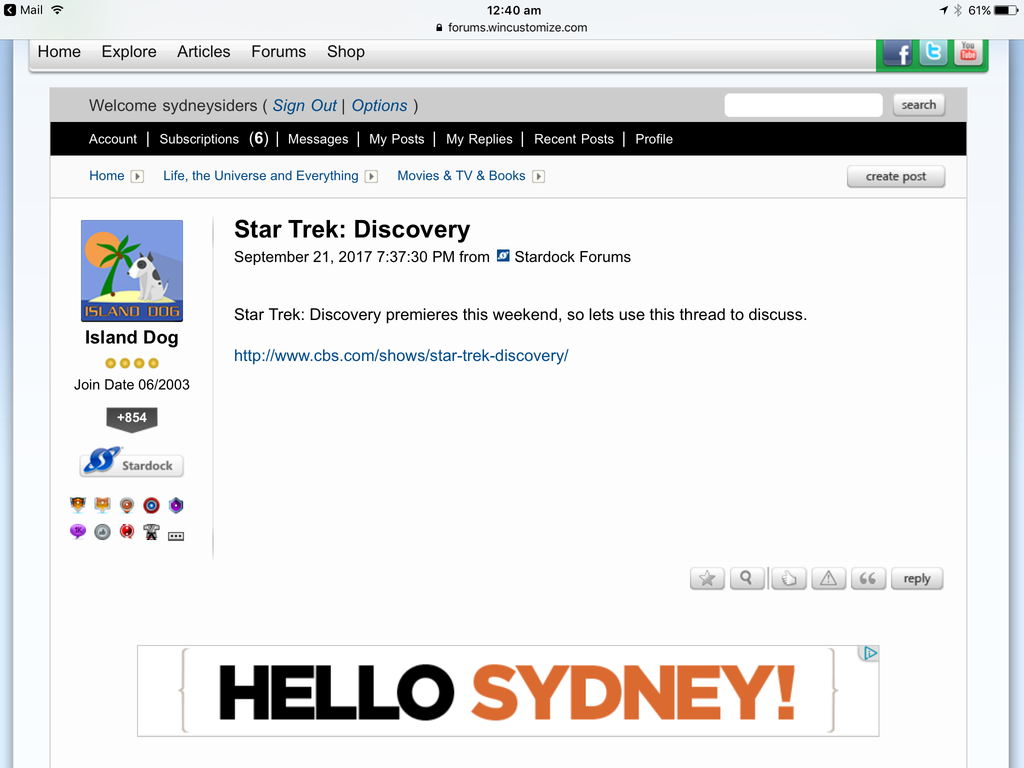This screenshot has width=1024, height=768.
Task: Open the Articles menu item
Action: pos(204,52)
